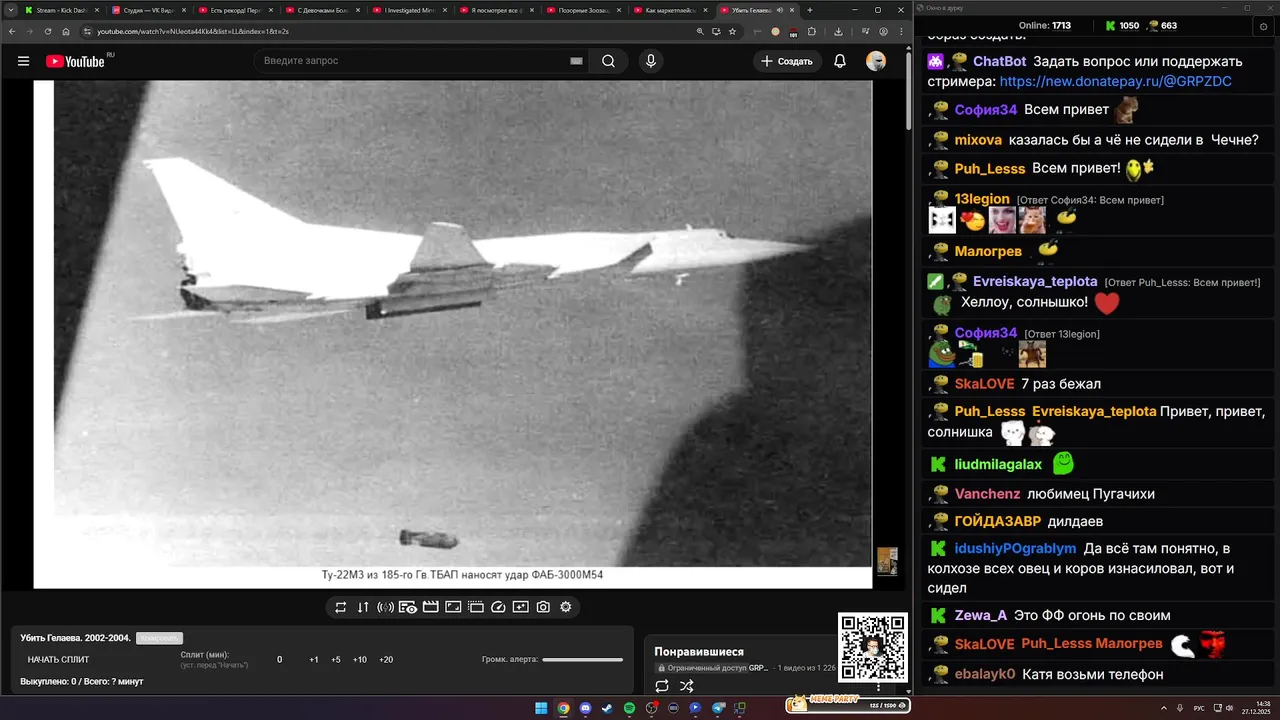
Task: Click the sound boost broadcast icon
Action: (x=385, y=607)
